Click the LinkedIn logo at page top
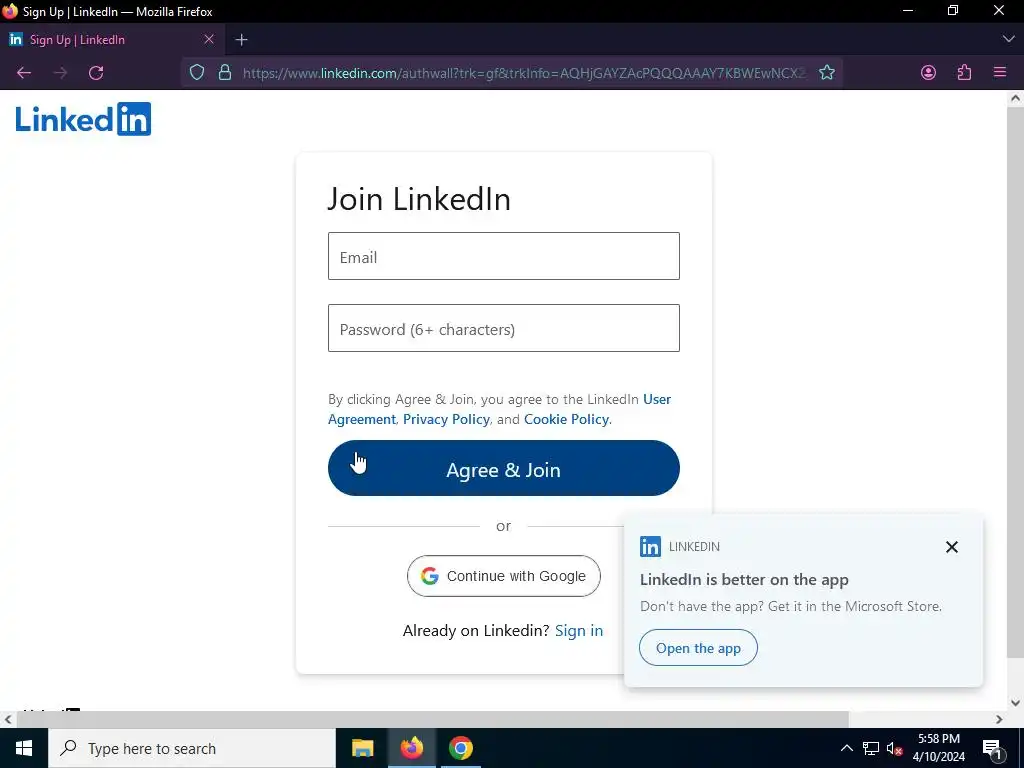 click(83, 119)
